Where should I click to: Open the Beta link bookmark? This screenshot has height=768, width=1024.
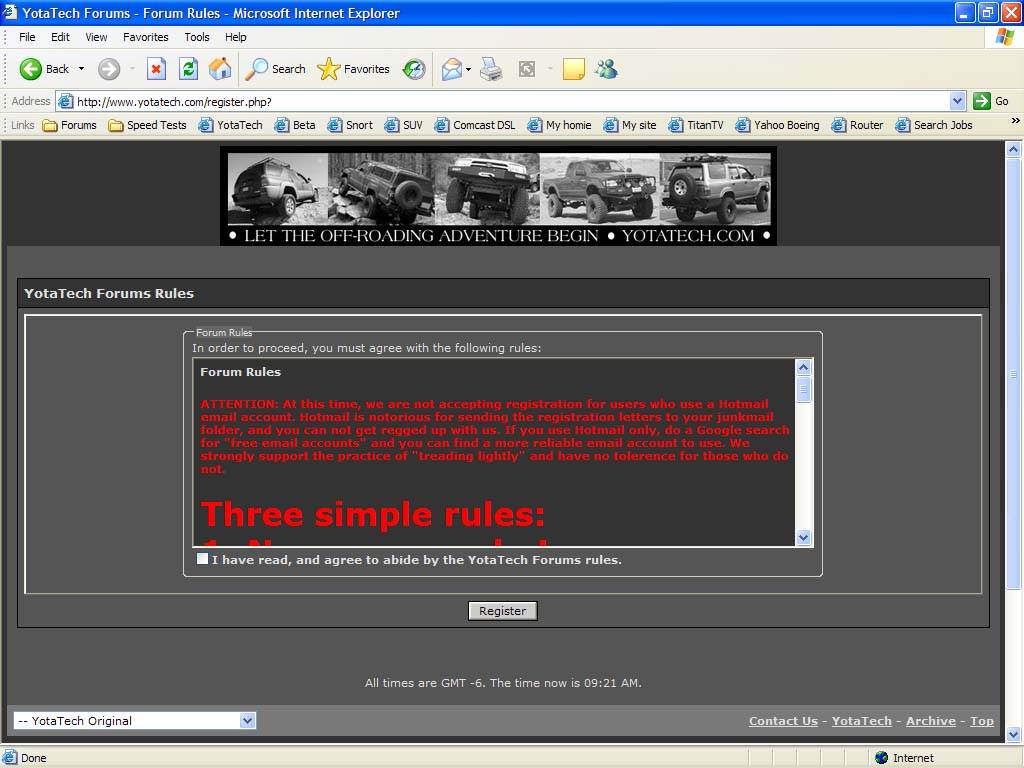coord(295,125)
